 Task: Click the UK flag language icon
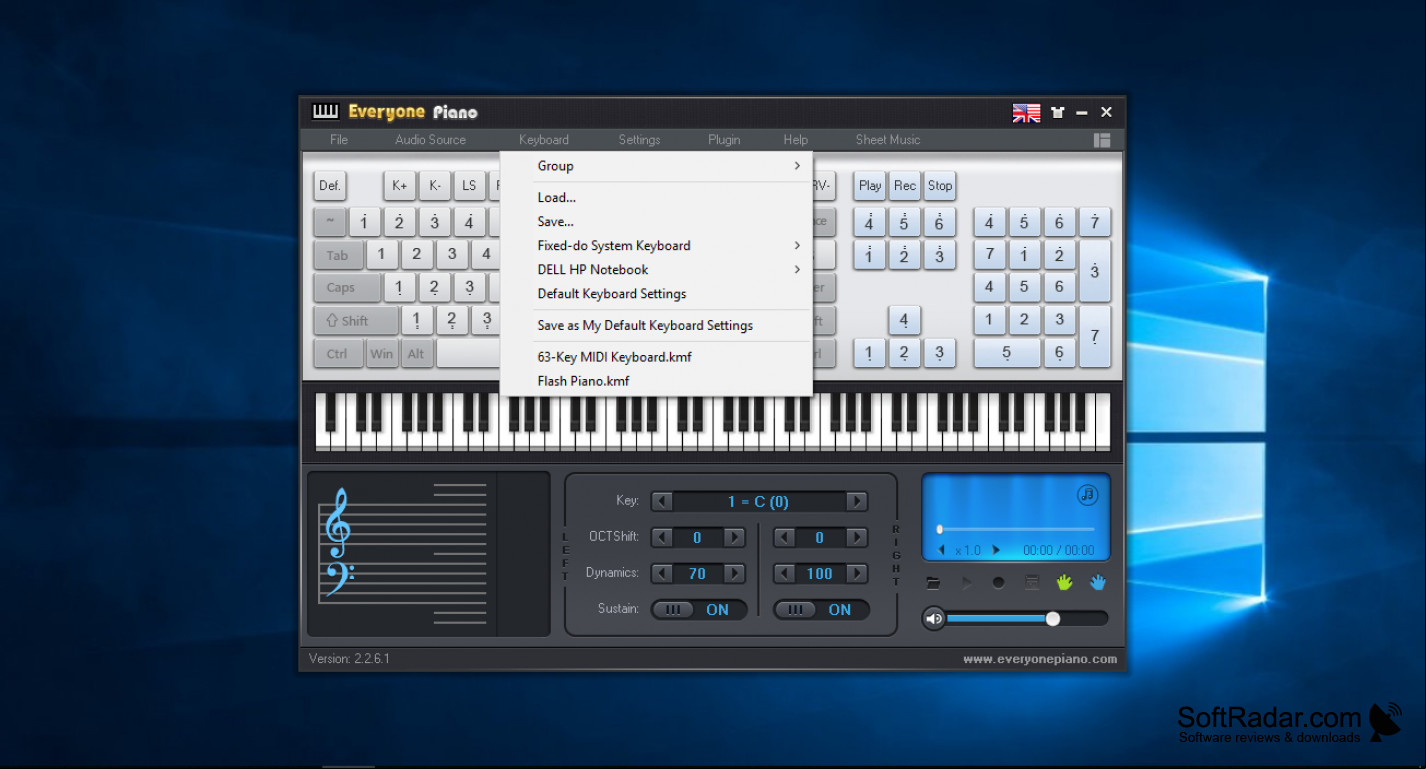point(1026,113)
